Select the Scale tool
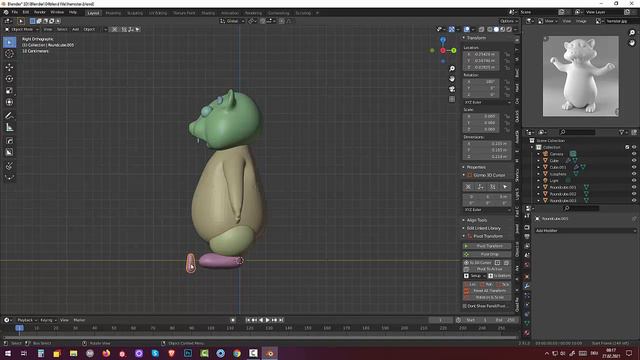The height and width of the screenshot is (360, 640). click(x=9, y=91)
